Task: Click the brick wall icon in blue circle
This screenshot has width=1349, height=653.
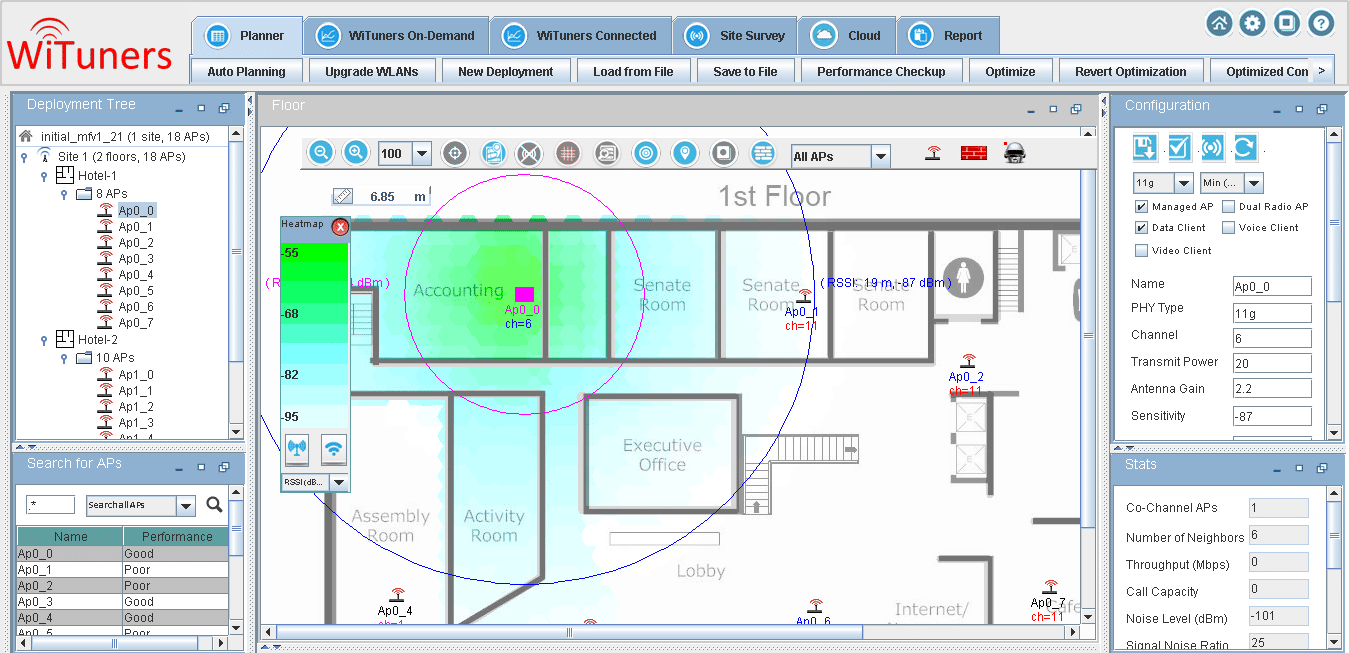Action: (x=763, y=153)
